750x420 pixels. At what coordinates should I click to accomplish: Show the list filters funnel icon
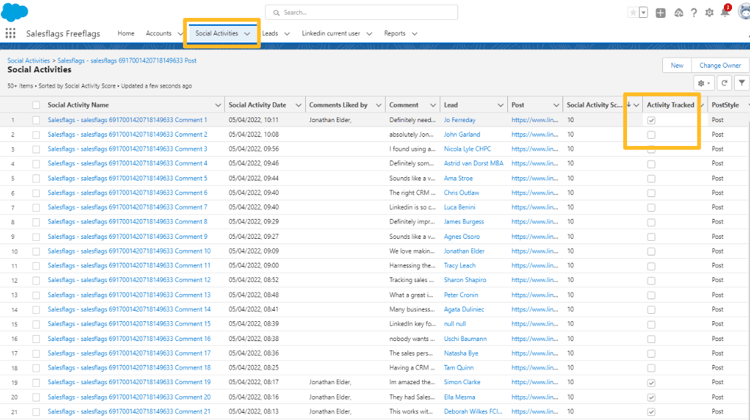click(x=741, y=83)
